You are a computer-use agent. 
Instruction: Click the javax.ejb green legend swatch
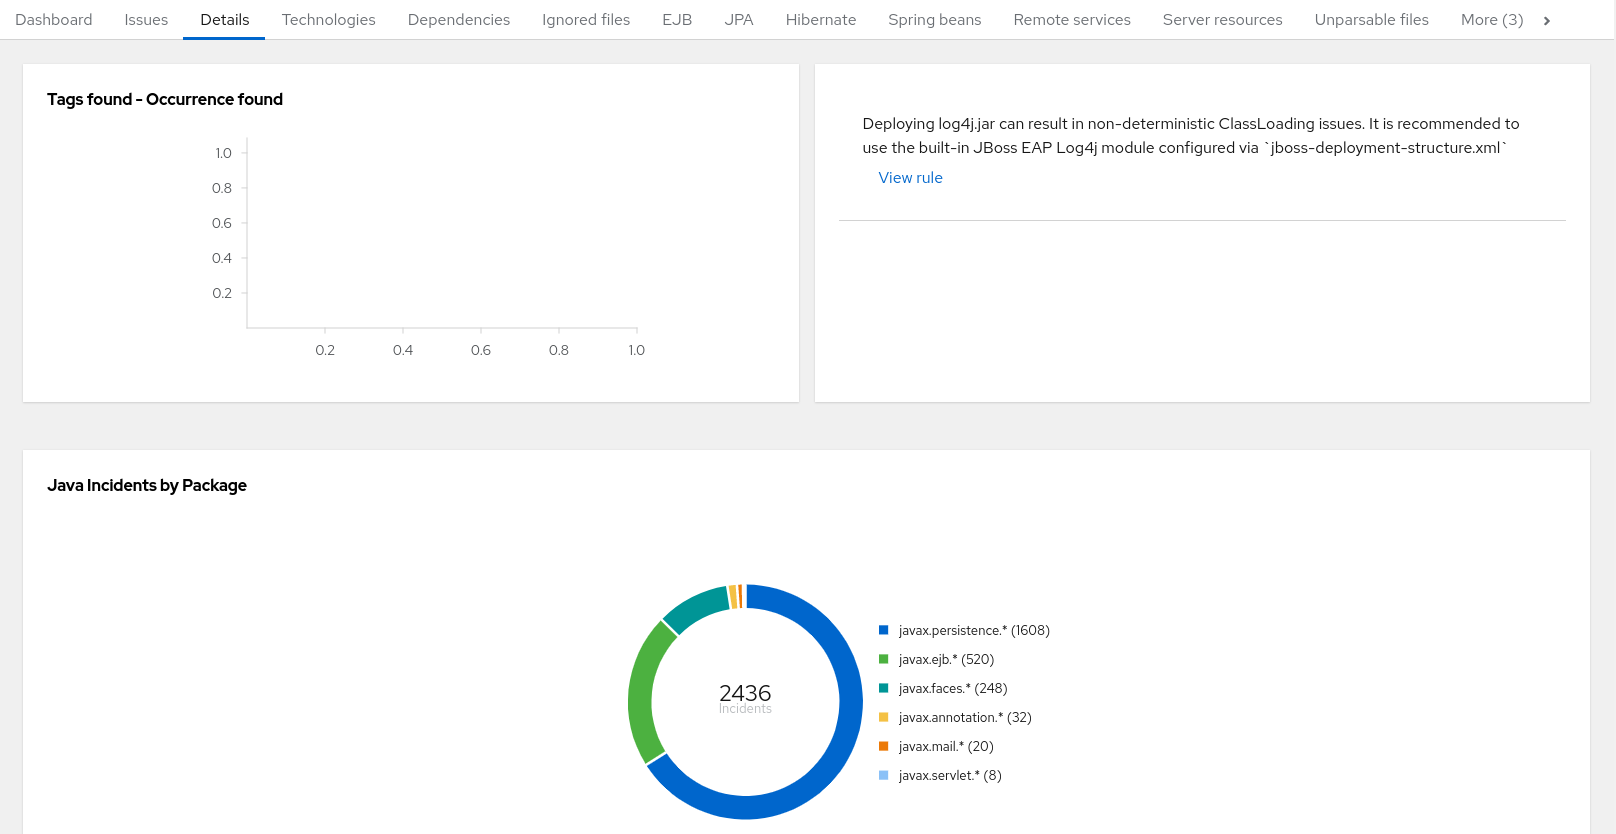884,660
